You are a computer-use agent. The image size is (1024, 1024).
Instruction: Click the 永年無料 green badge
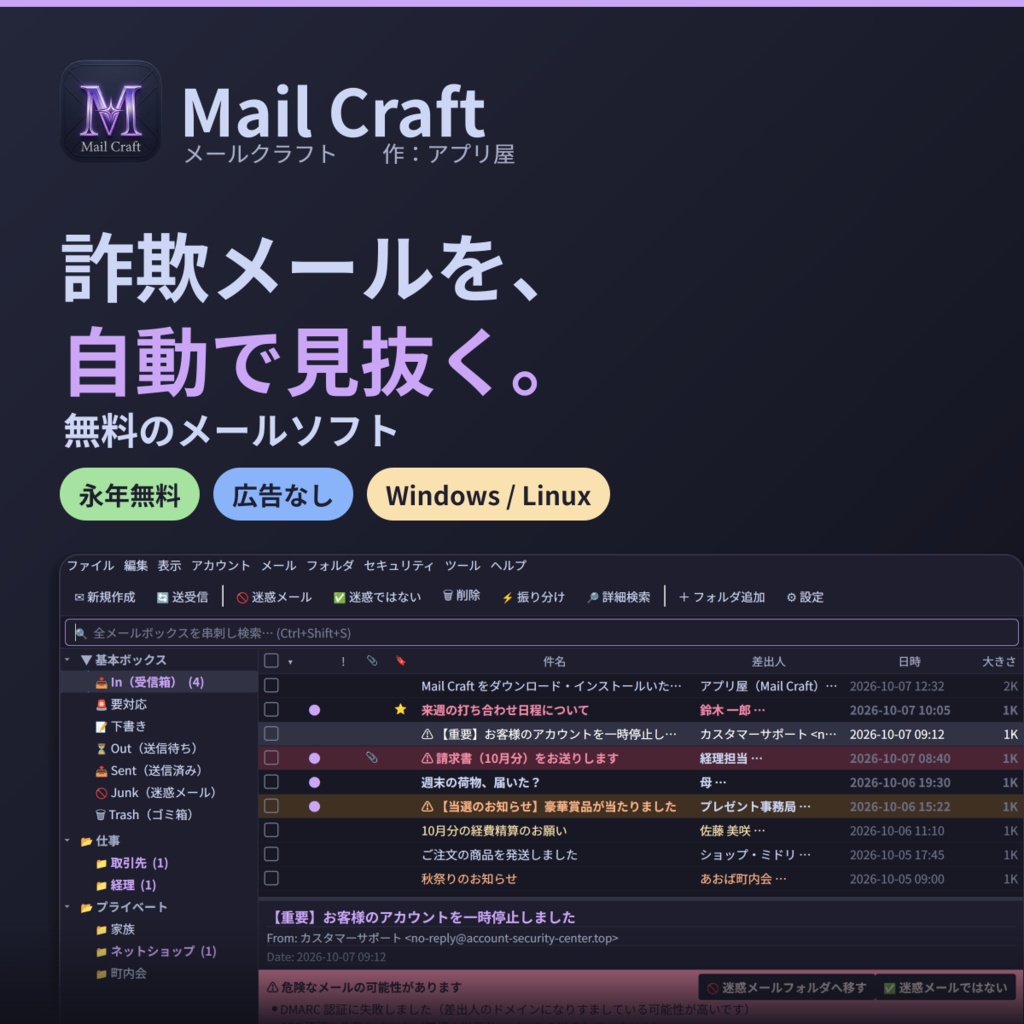pyautogui.click(x=129, y=494)
